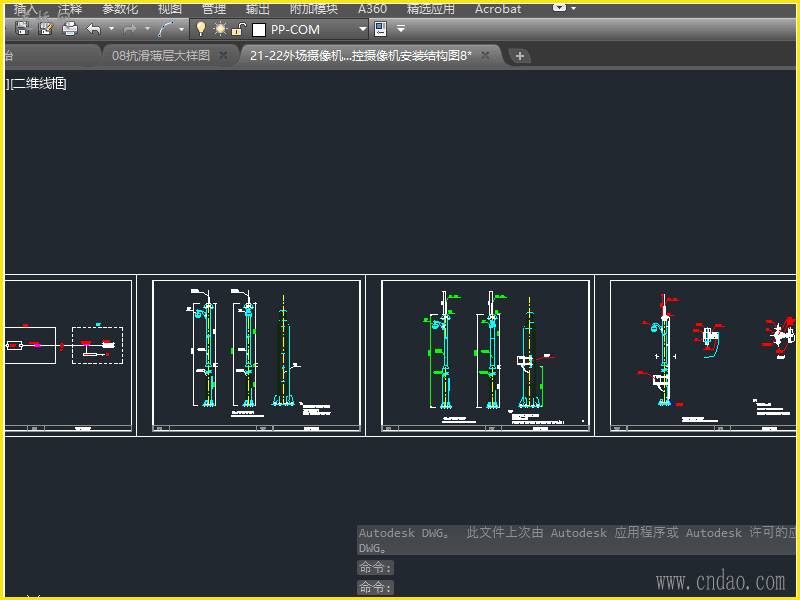Click the Autodesk DWG command history message
Image resolution: width=800 pixels, height=600 pixels.
click(577, 540)
